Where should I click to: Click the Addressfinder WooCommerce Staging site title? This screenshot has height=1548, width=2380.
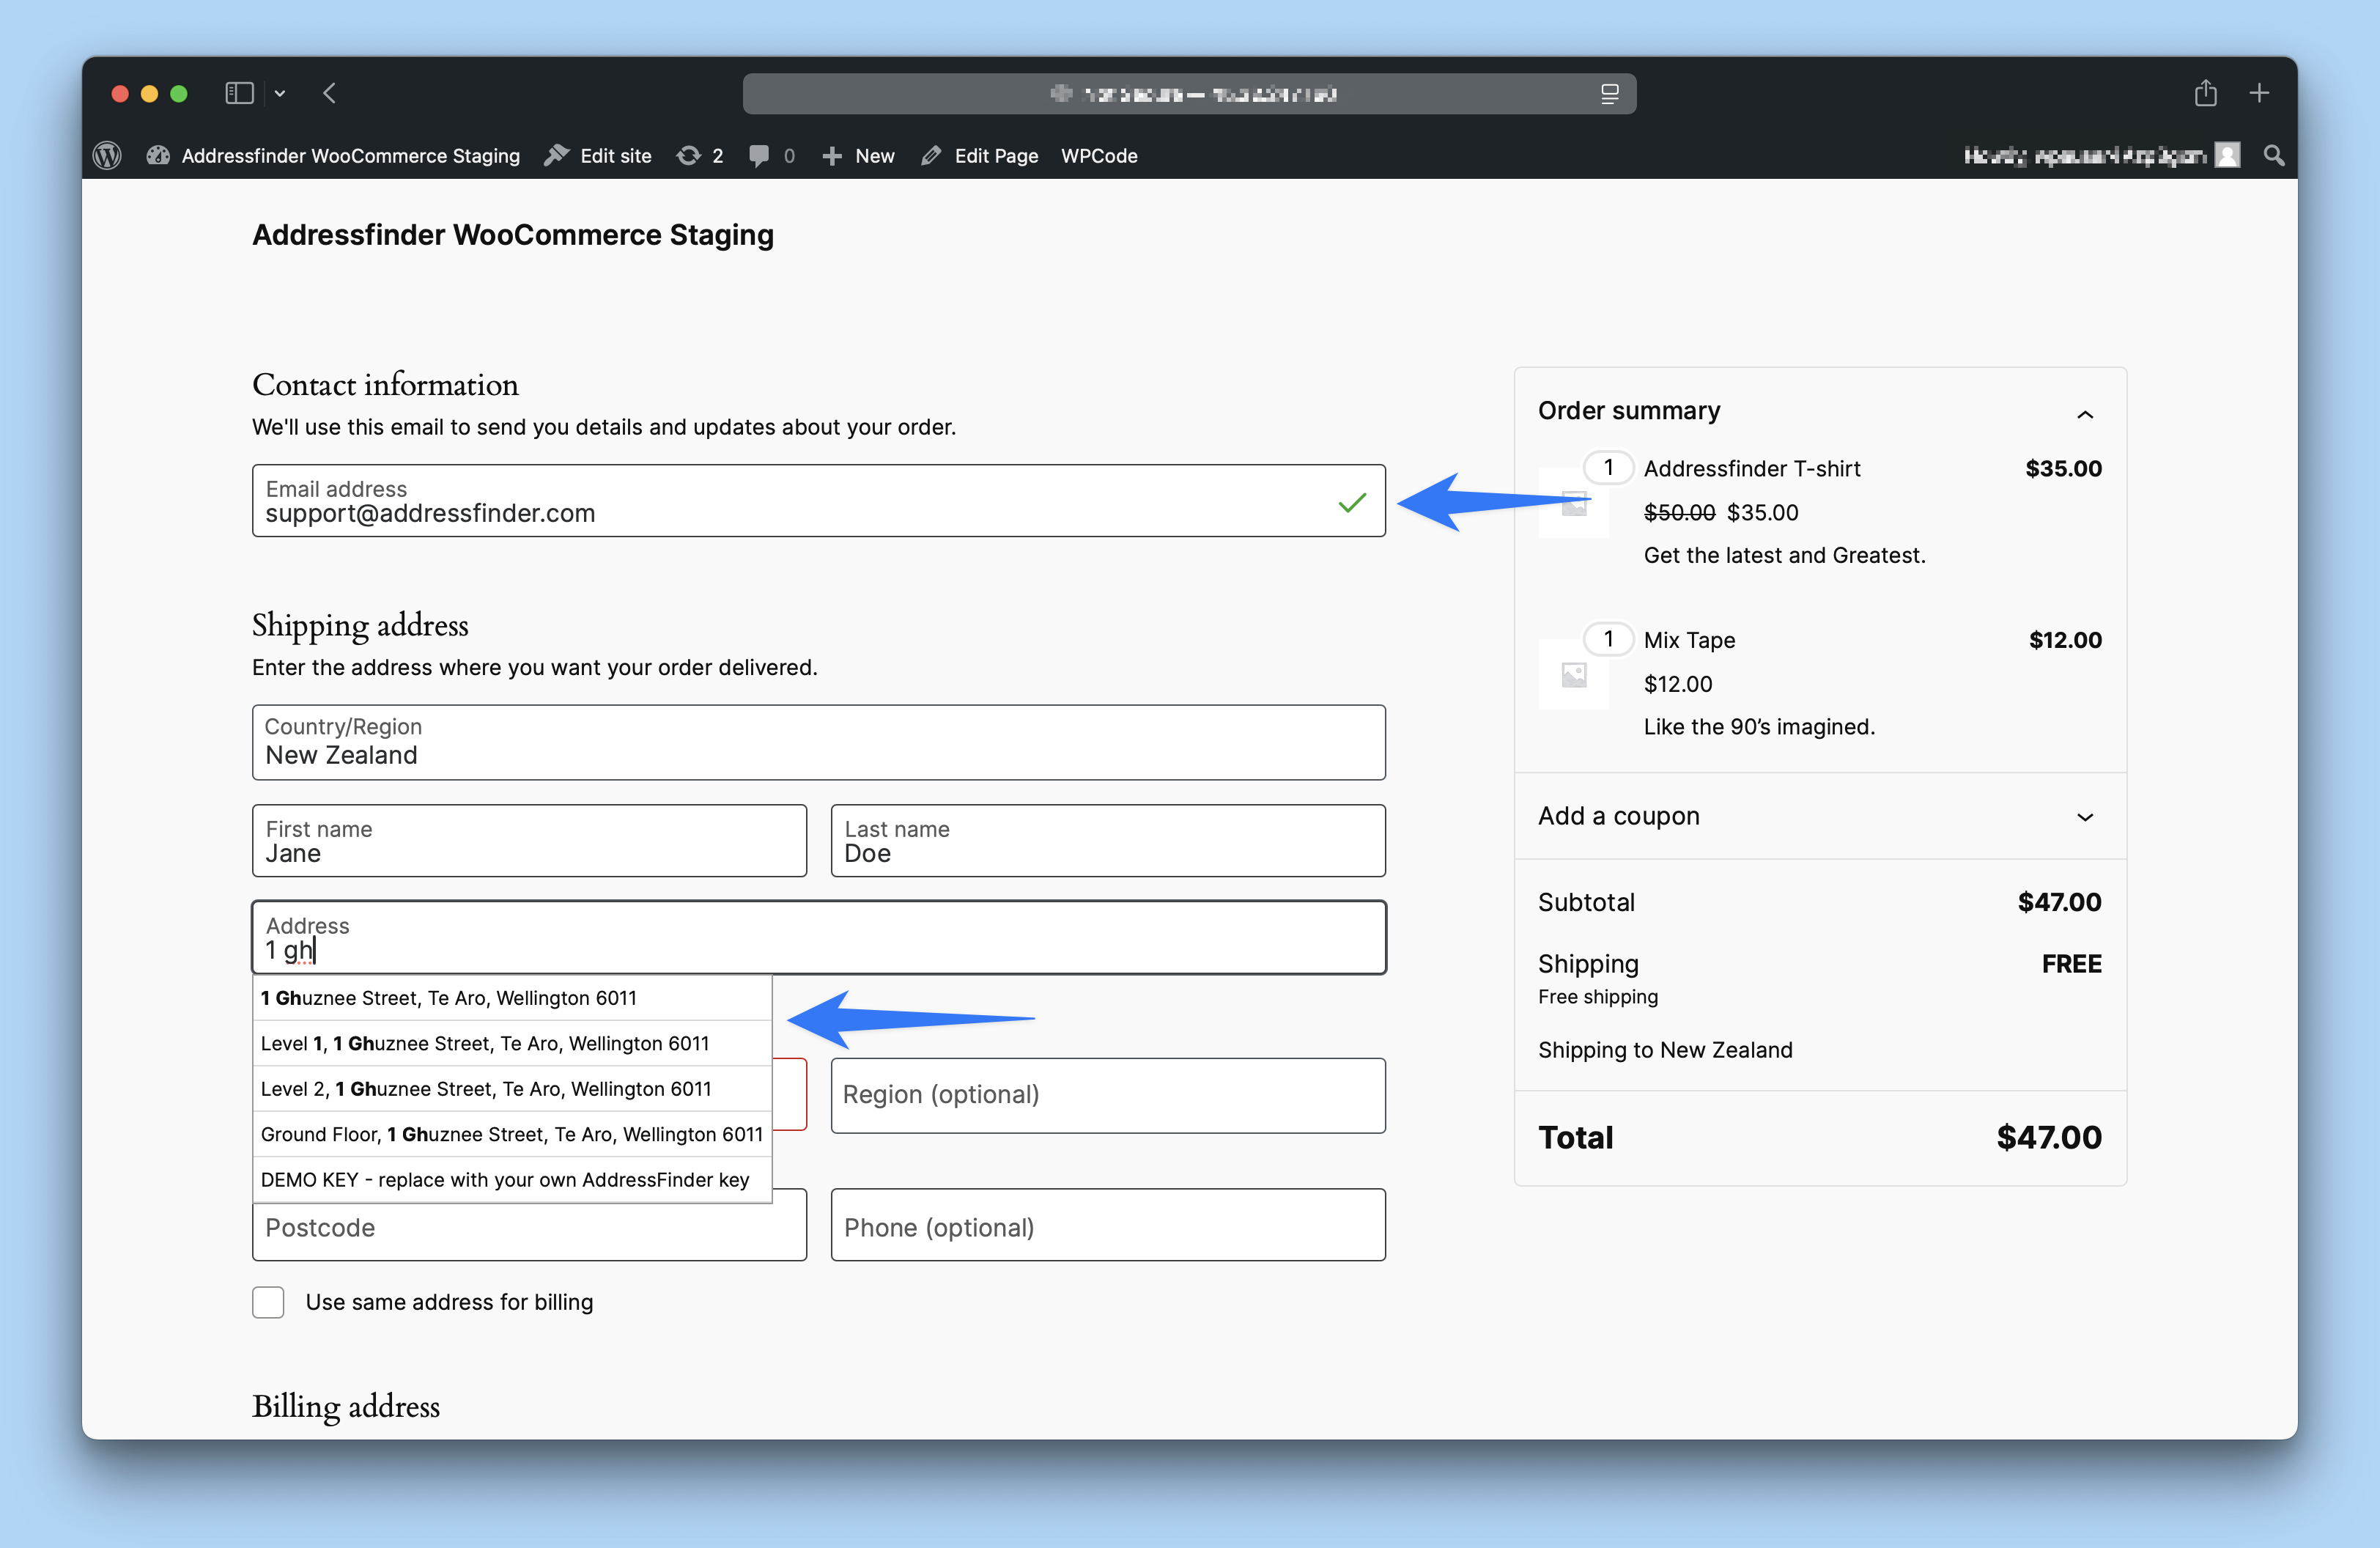click(x=513, y=235)
